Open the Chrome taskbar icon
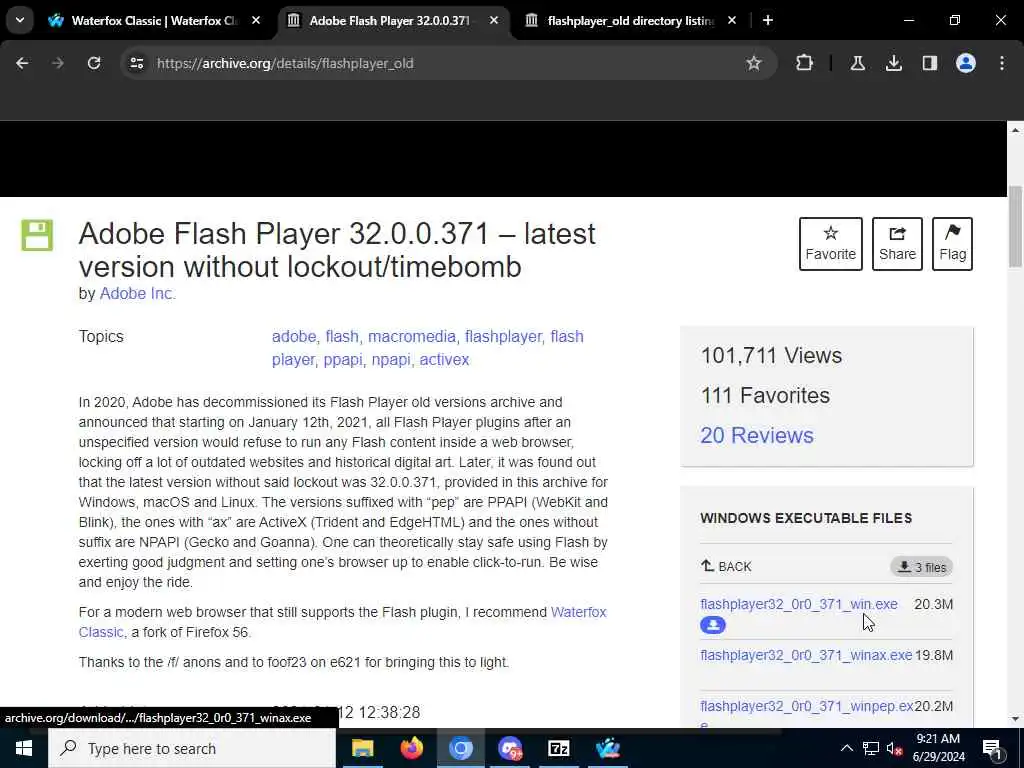The height and width of the screenshot is (768, 1024). (x=460, y=748)
